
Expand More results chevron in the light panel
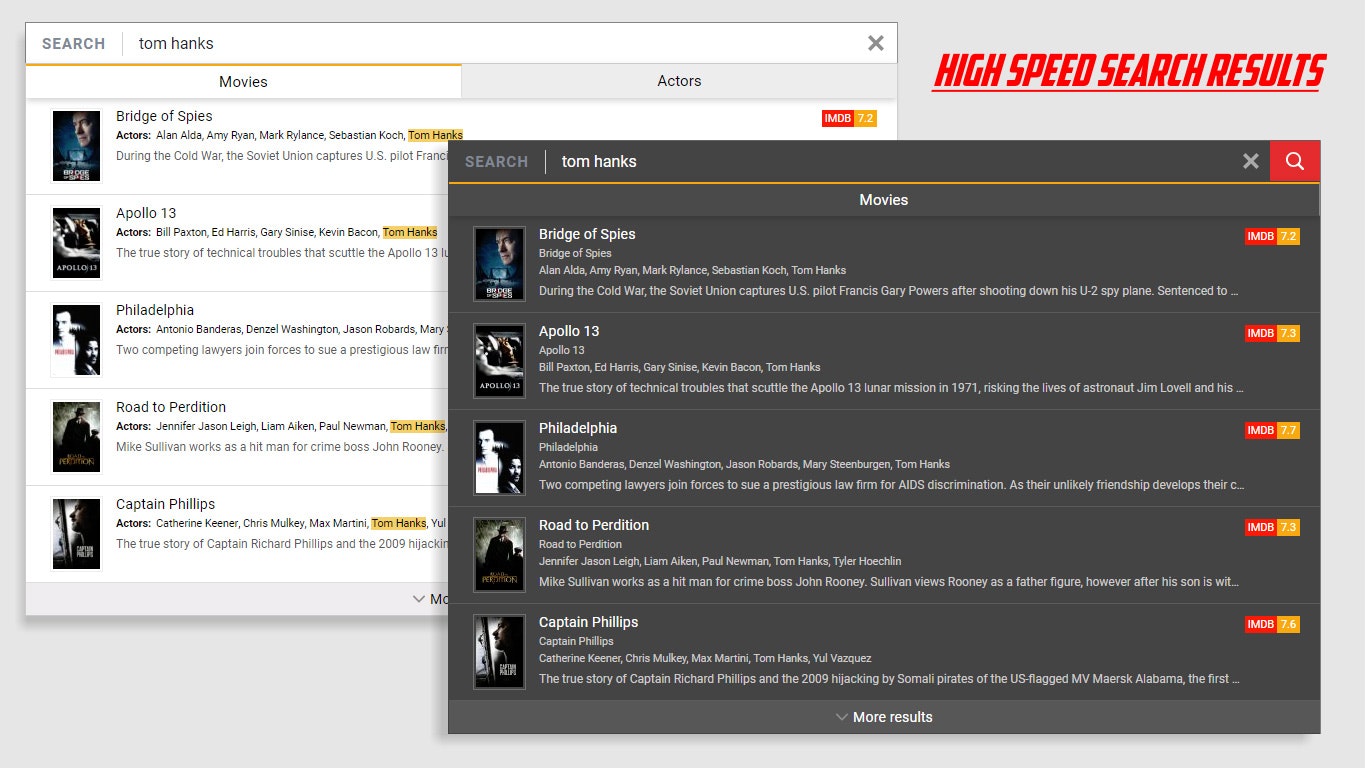(420, 599)
